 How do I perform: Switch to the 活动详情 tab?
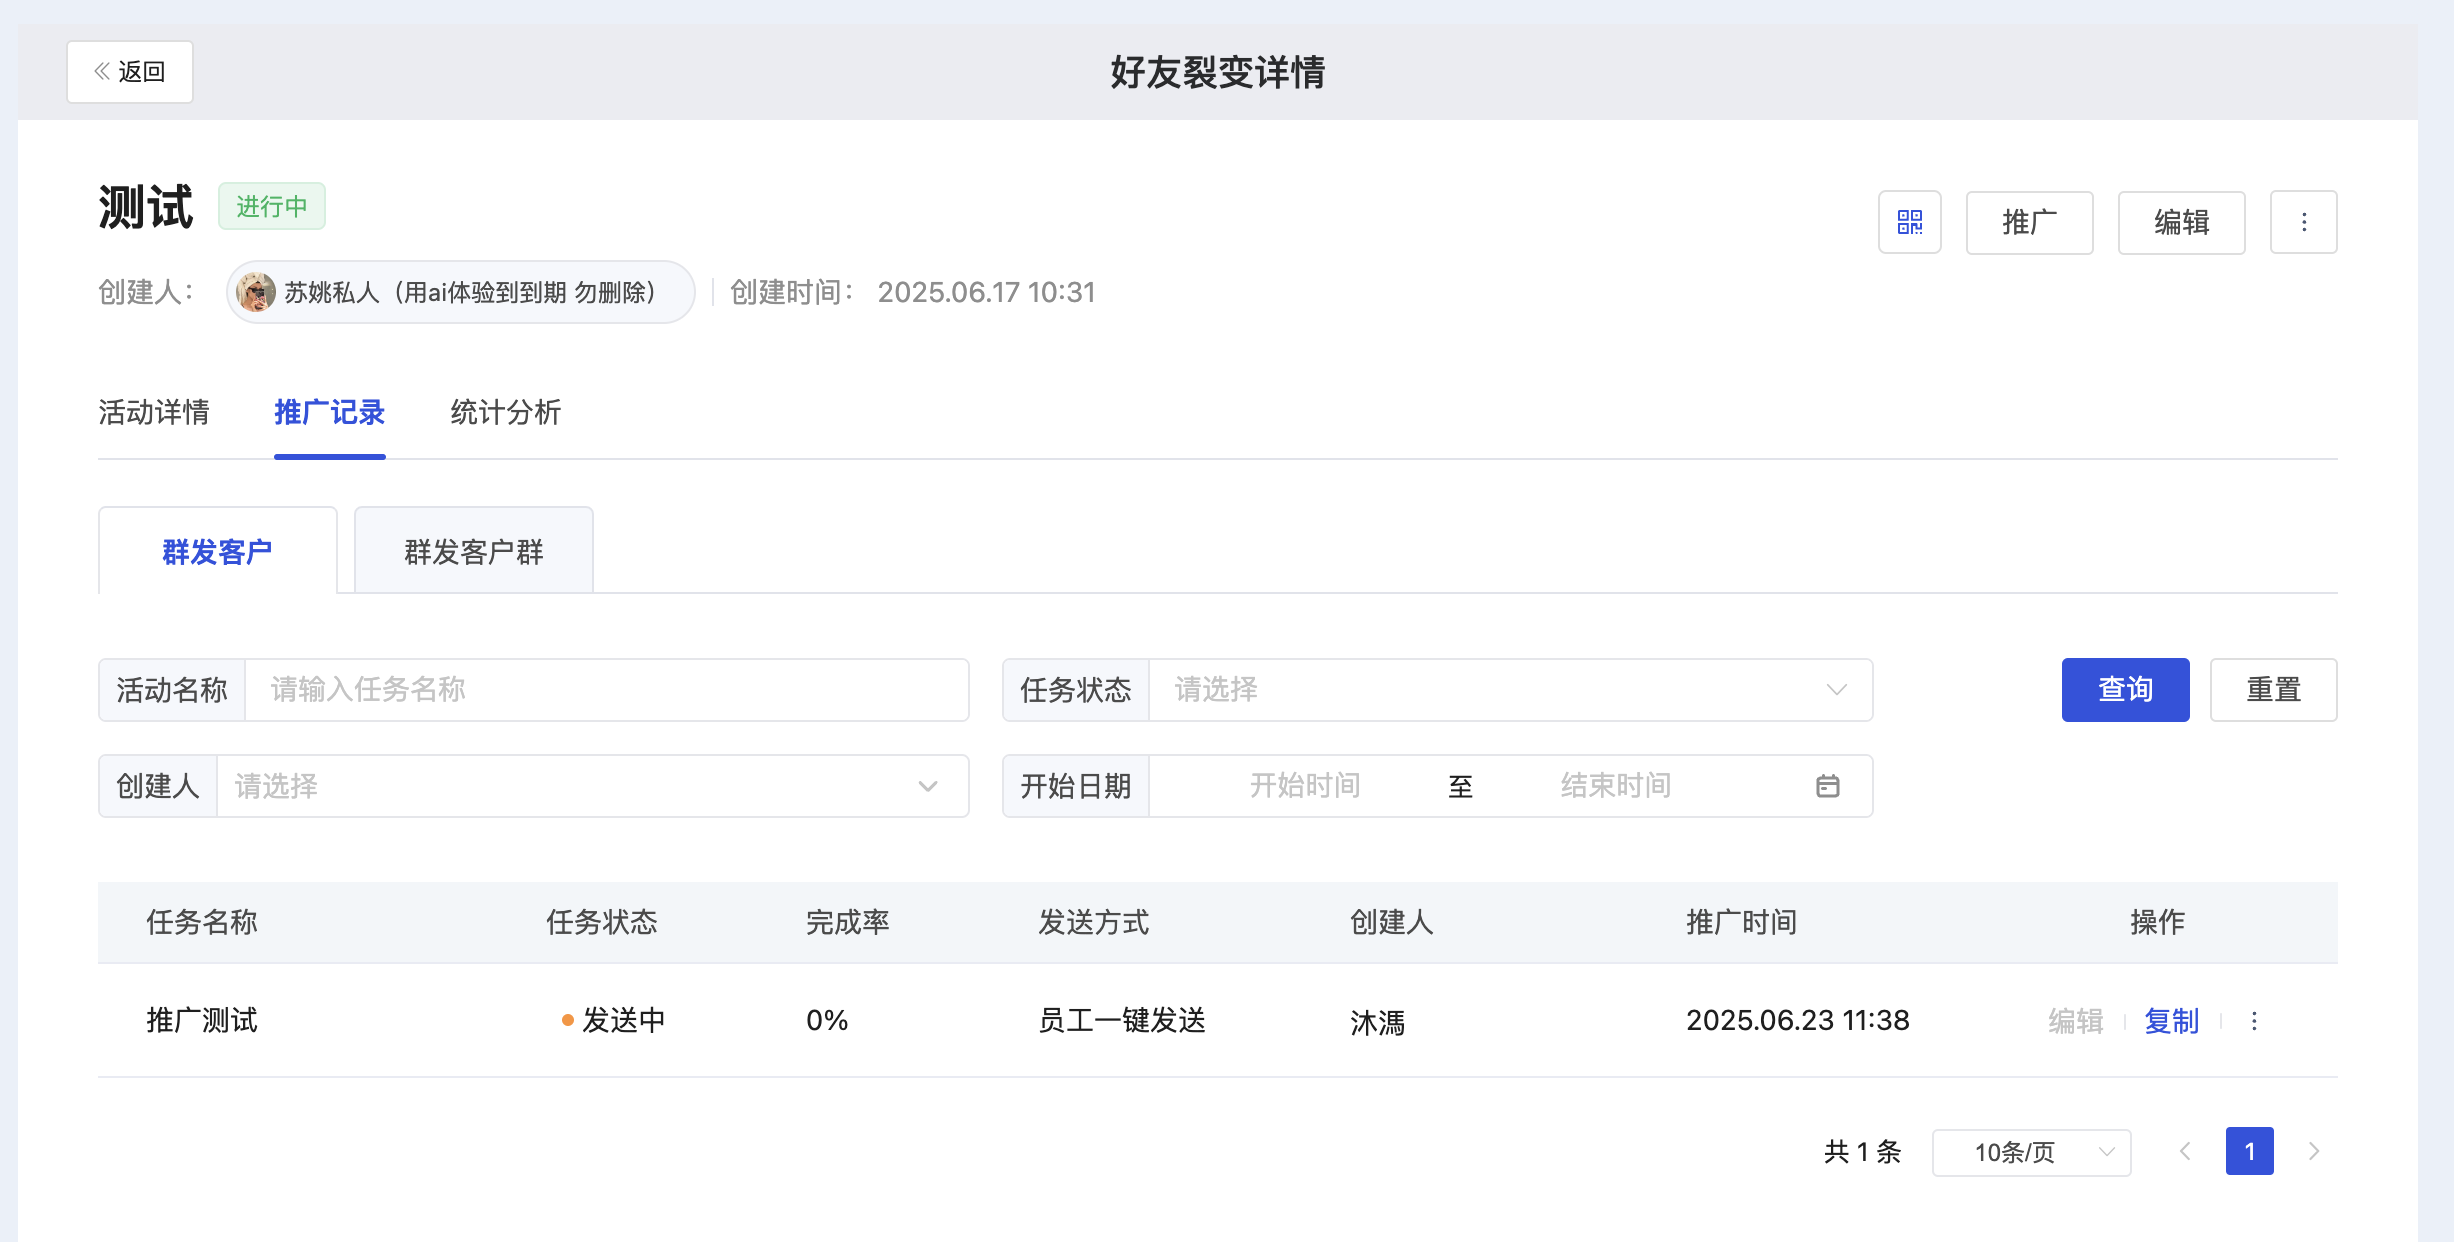click(154, 412)
